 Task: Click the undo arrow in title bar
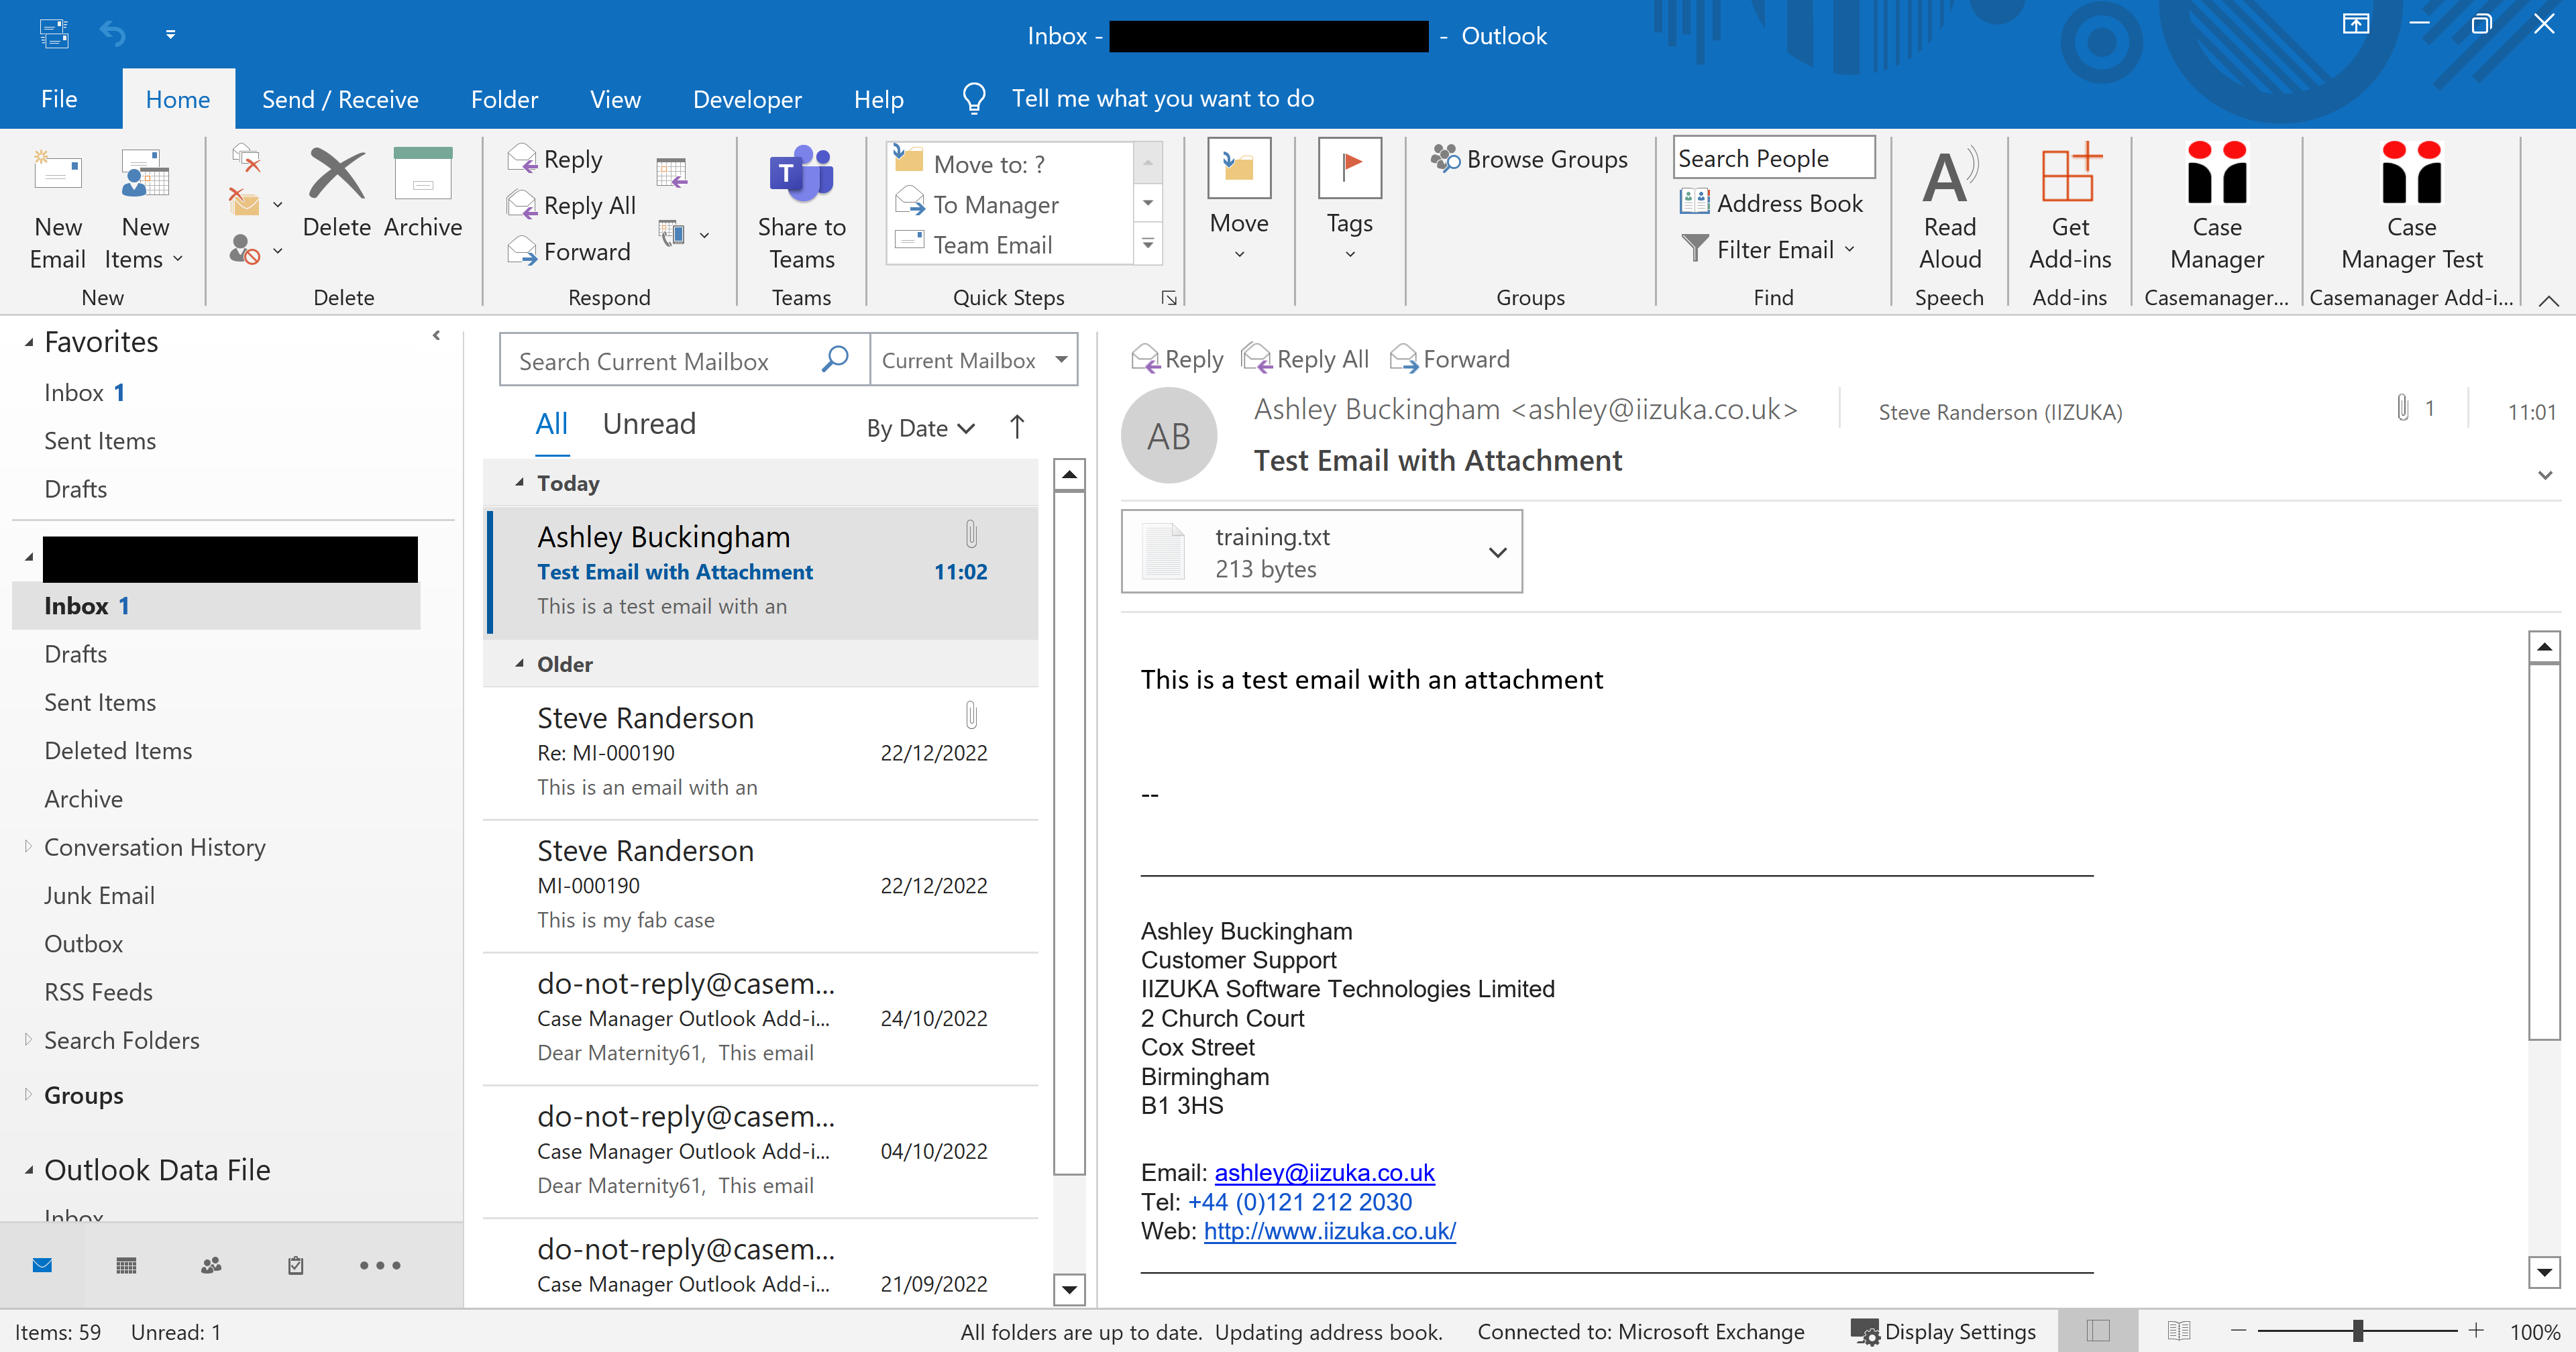pyautogui.click(x=112, y=34)
